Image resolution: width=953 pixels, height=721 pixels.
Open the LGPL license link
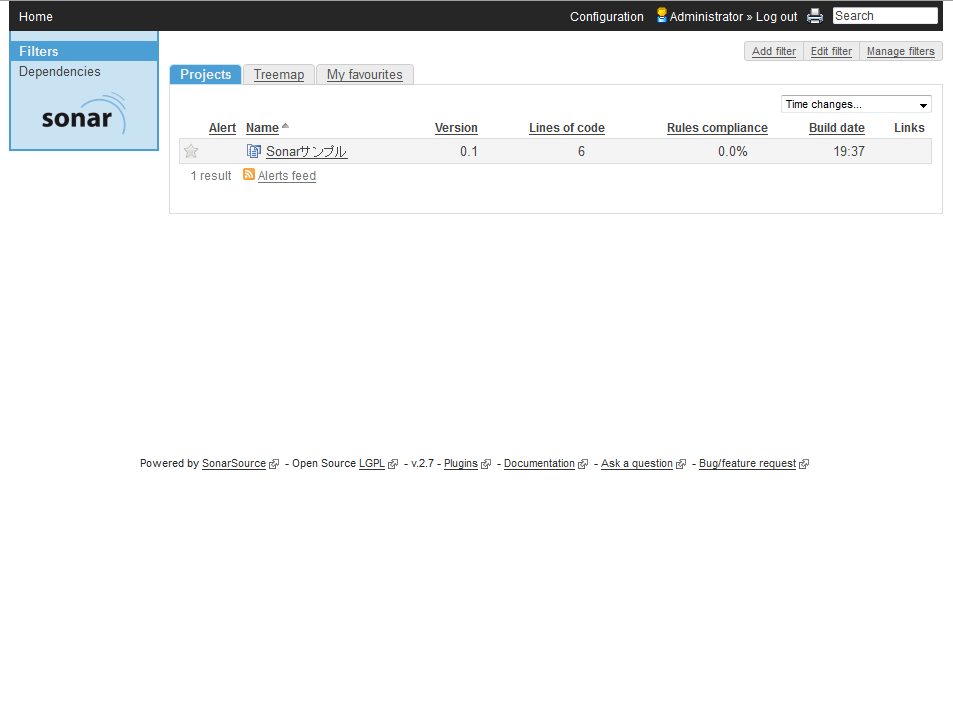(x=371, y=463)
